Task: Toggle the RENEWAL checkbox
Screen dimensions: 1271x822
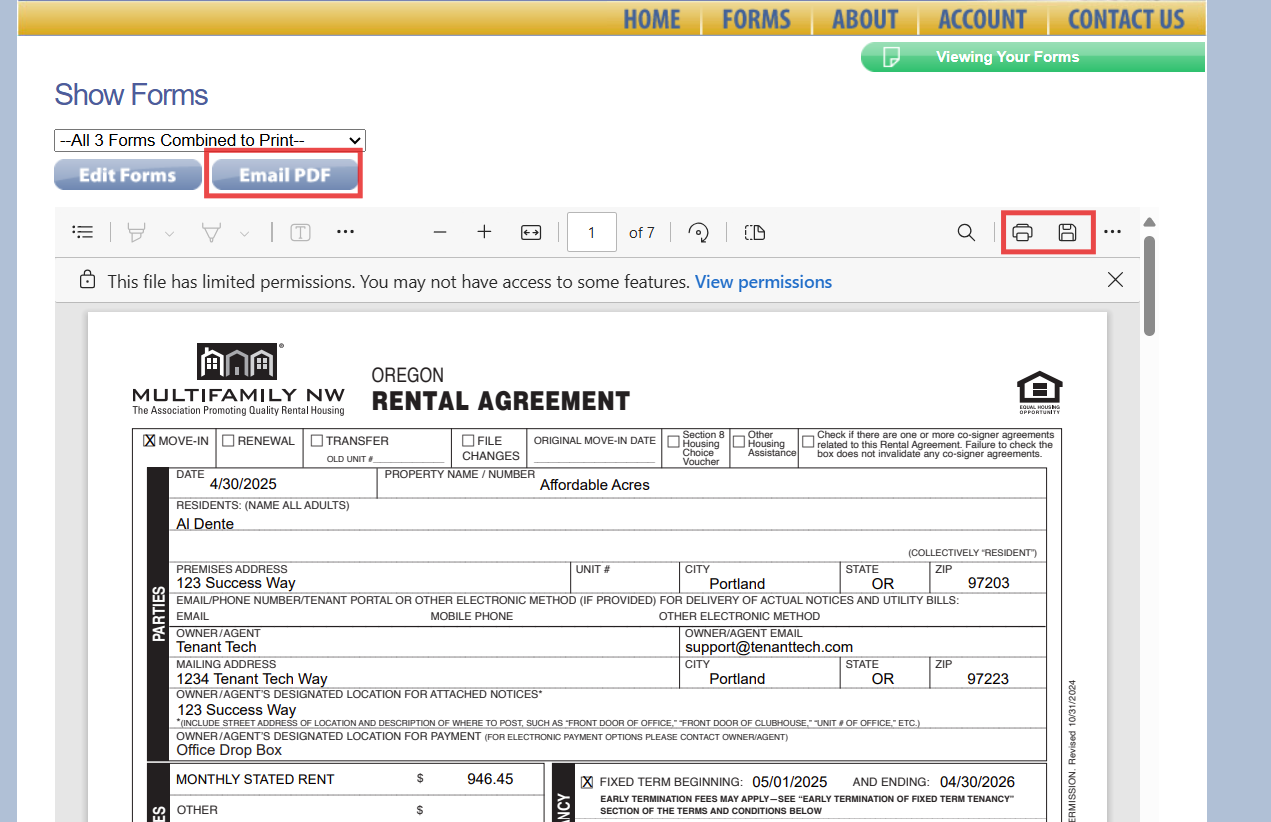Action: coord(228,440)
